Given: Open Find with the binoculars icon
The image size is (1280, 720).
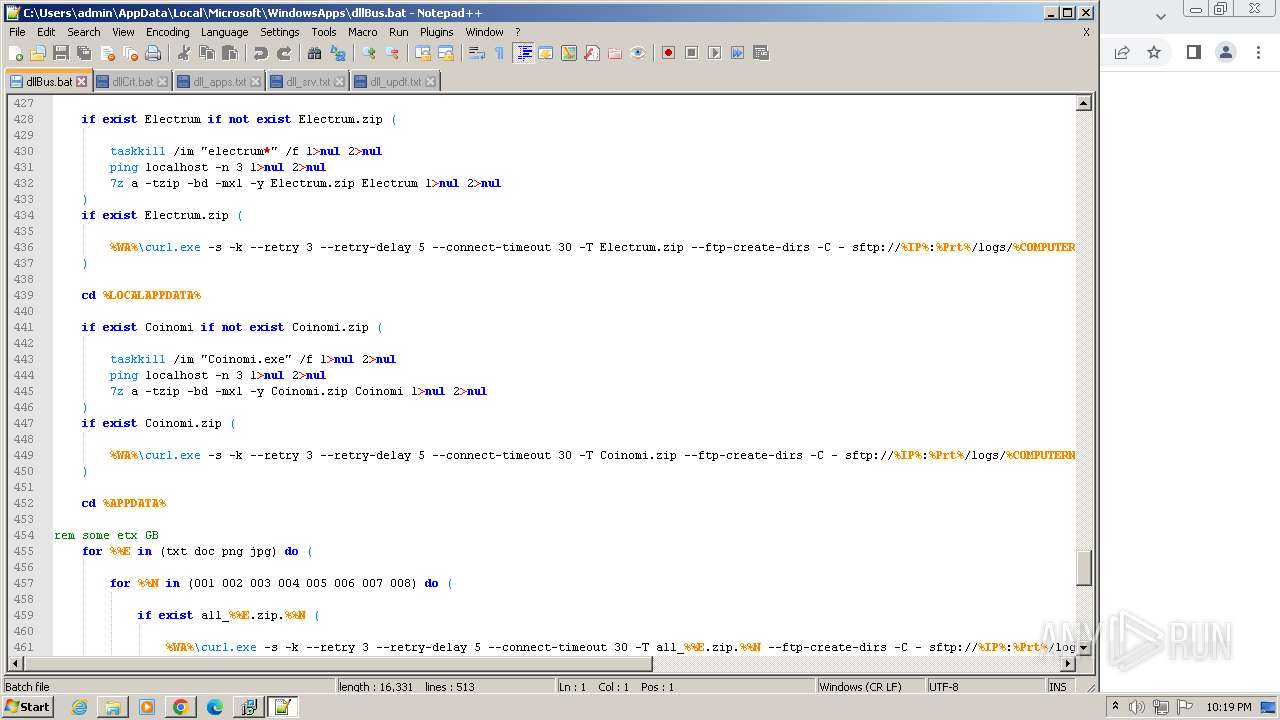Looking at the screenshot, I should [315, 53].
